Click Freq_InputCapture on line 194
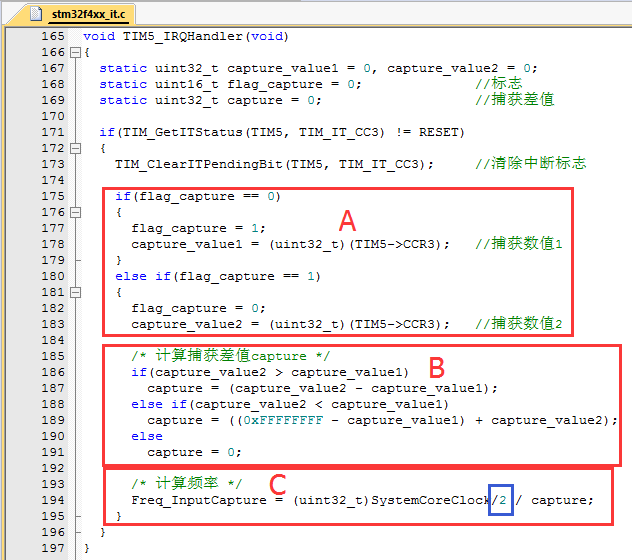Viewport: 632px width, 560px height. pos(199,500)
